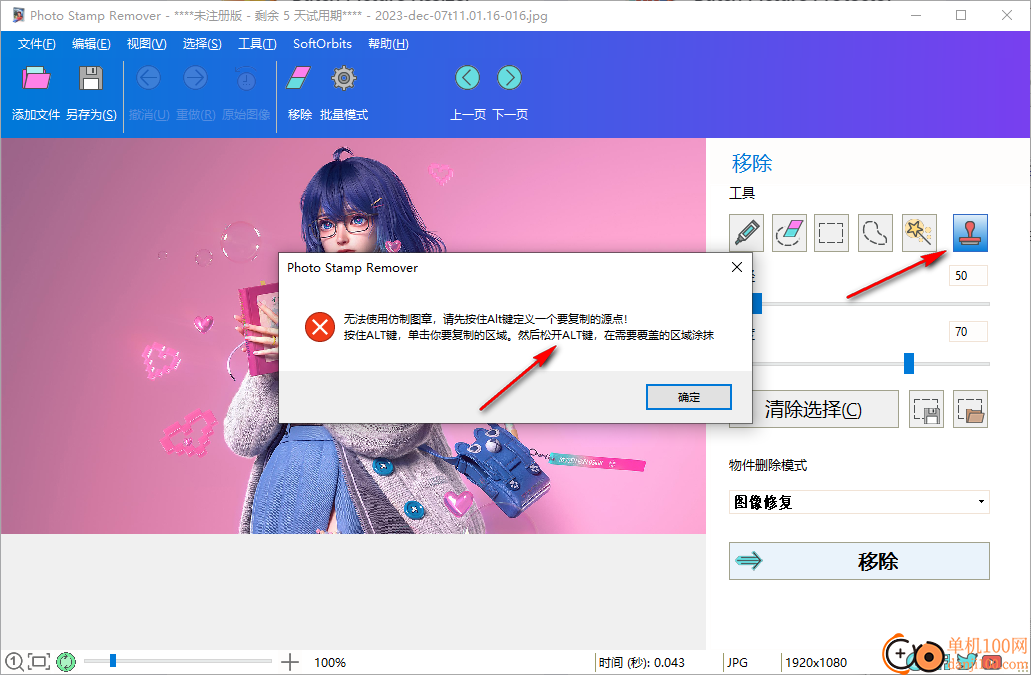Maximize the Photo Stamp Remover window
1031x675 pixels.
961,15
